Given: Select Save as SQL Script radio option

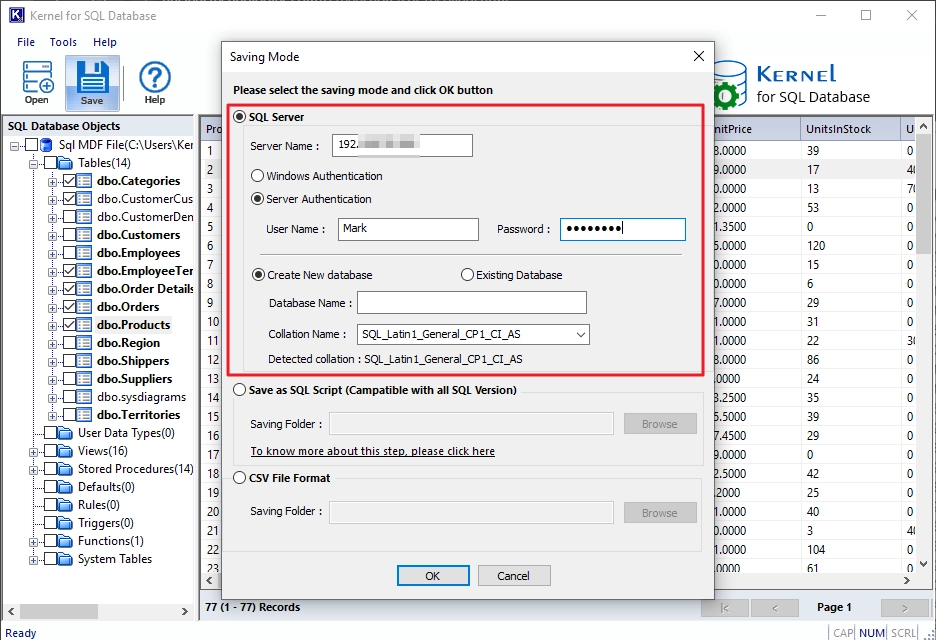Looking at the screenshot, I should pos(239,390).
